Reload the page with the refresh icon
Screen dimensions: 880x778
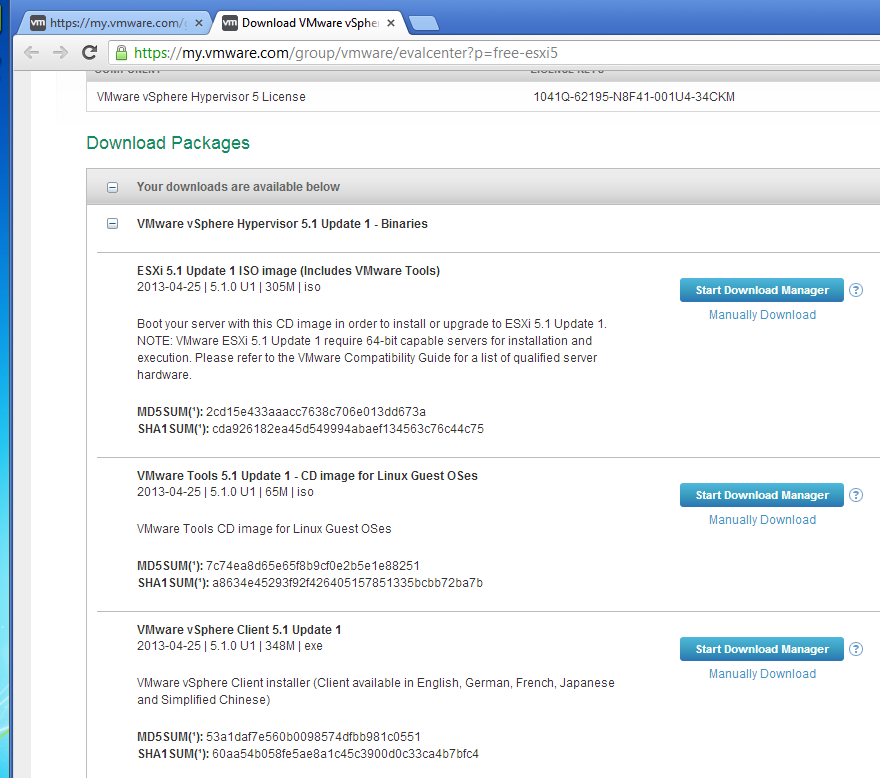coord(89,53)
